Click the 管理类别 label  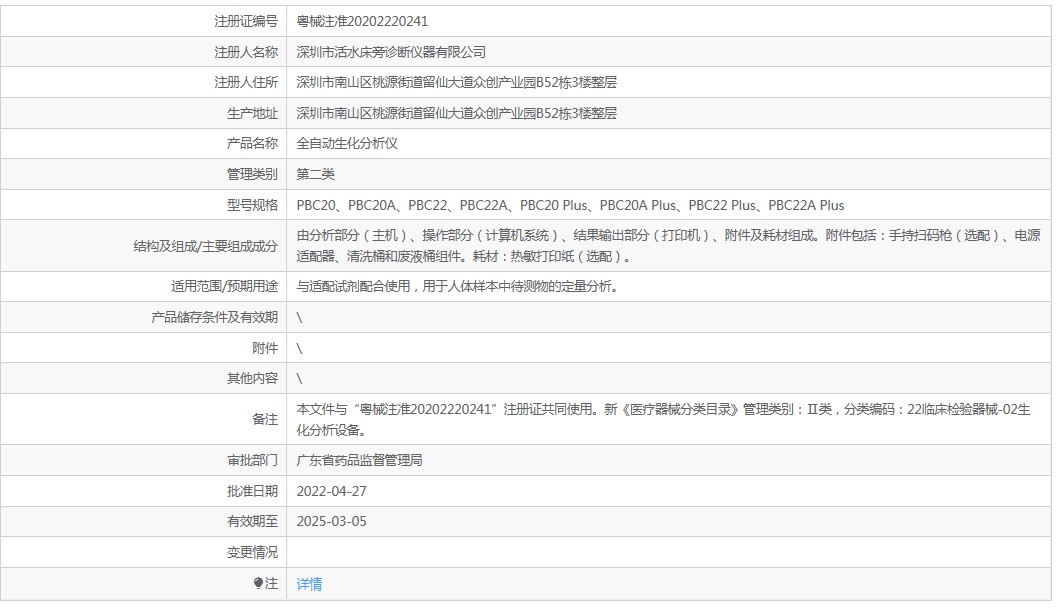[x=253, y=174]
